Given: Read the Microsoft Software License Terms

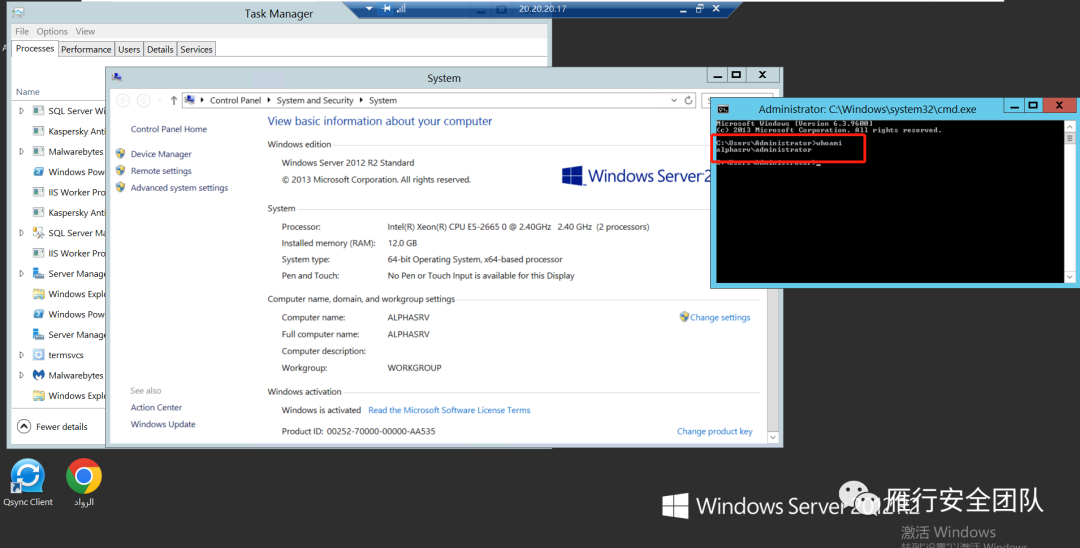Looking at the screenshot, I should pos(449,410).
